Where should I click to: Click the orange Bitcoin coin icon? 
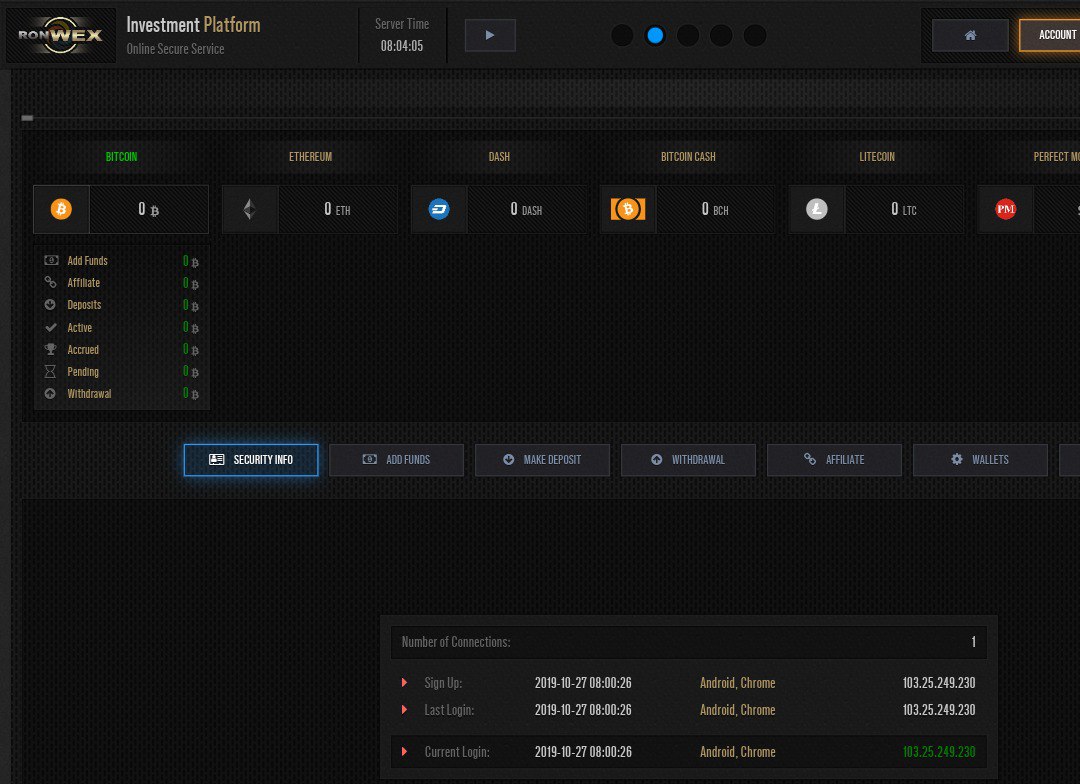61,209
